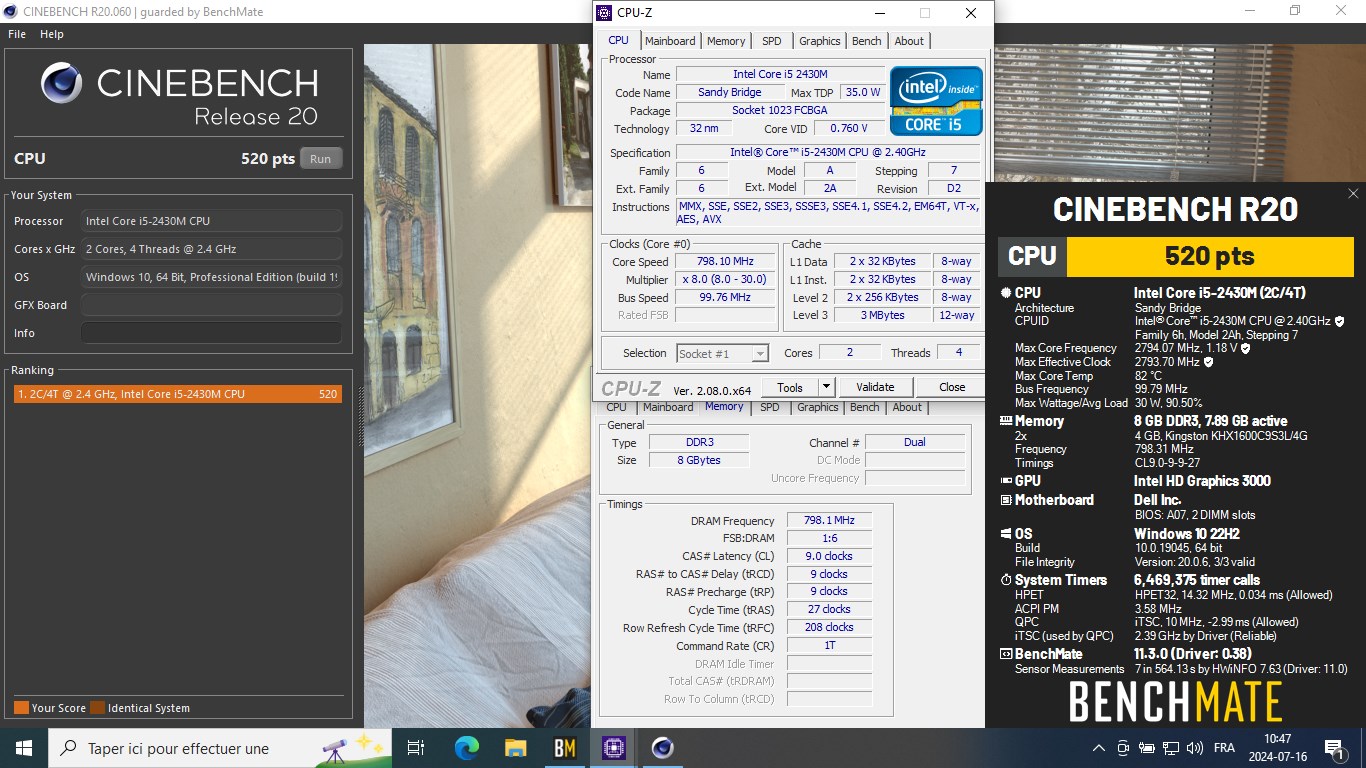Click the verified shield next to 2793.70 MHz
The image size is (1366, 768).
pyautogui.click(x=1208, y=362)
